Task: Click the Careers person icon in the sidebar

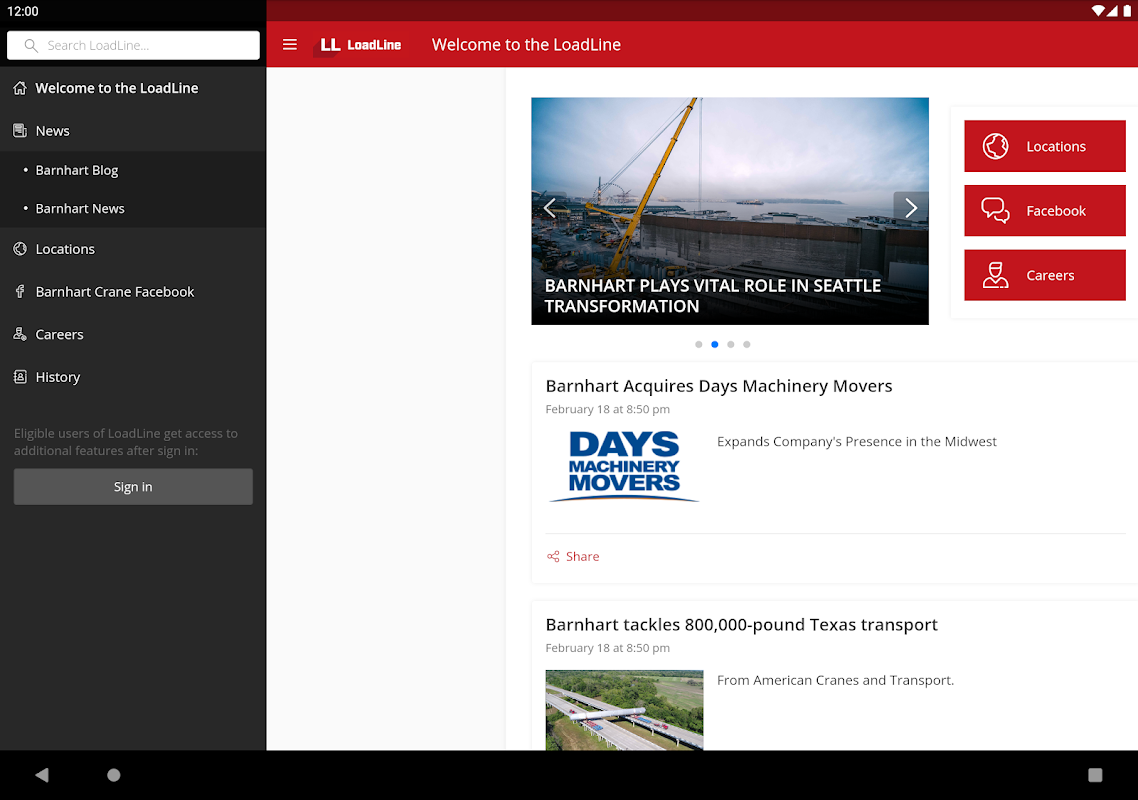Action: point(20,334)
